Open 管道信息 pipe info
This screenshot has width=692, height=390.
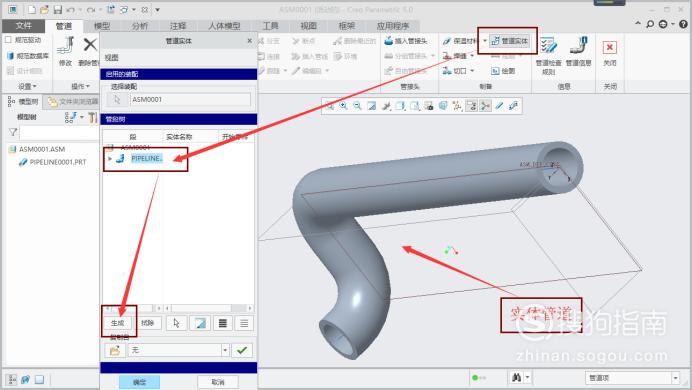pos(579,52)
